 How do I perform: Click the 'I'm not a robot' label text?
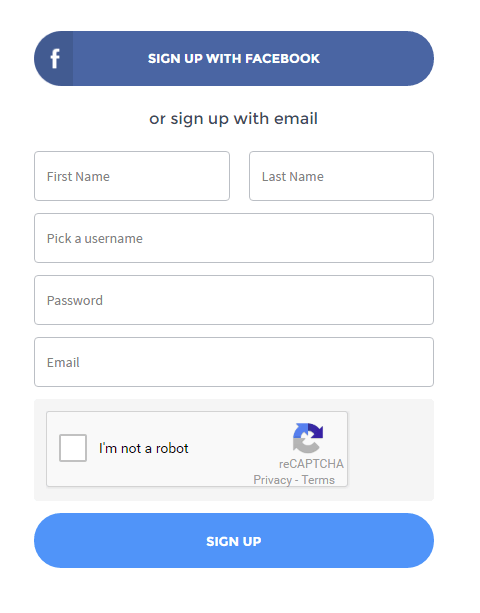point(143,448)
